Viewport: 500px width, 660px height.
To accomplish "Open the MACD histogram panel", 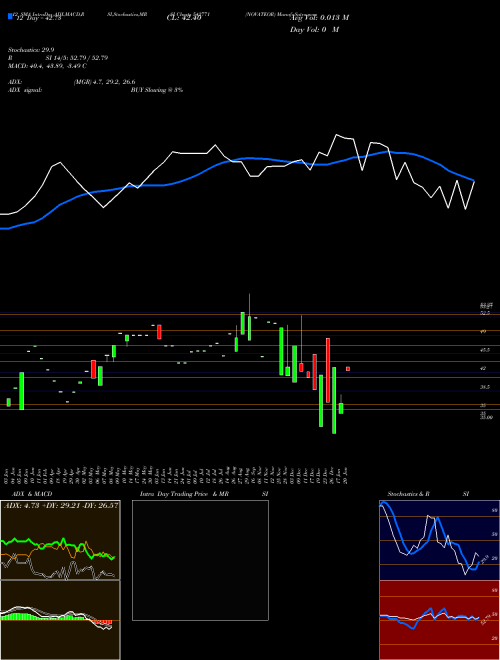I will (x=60, y=620).
